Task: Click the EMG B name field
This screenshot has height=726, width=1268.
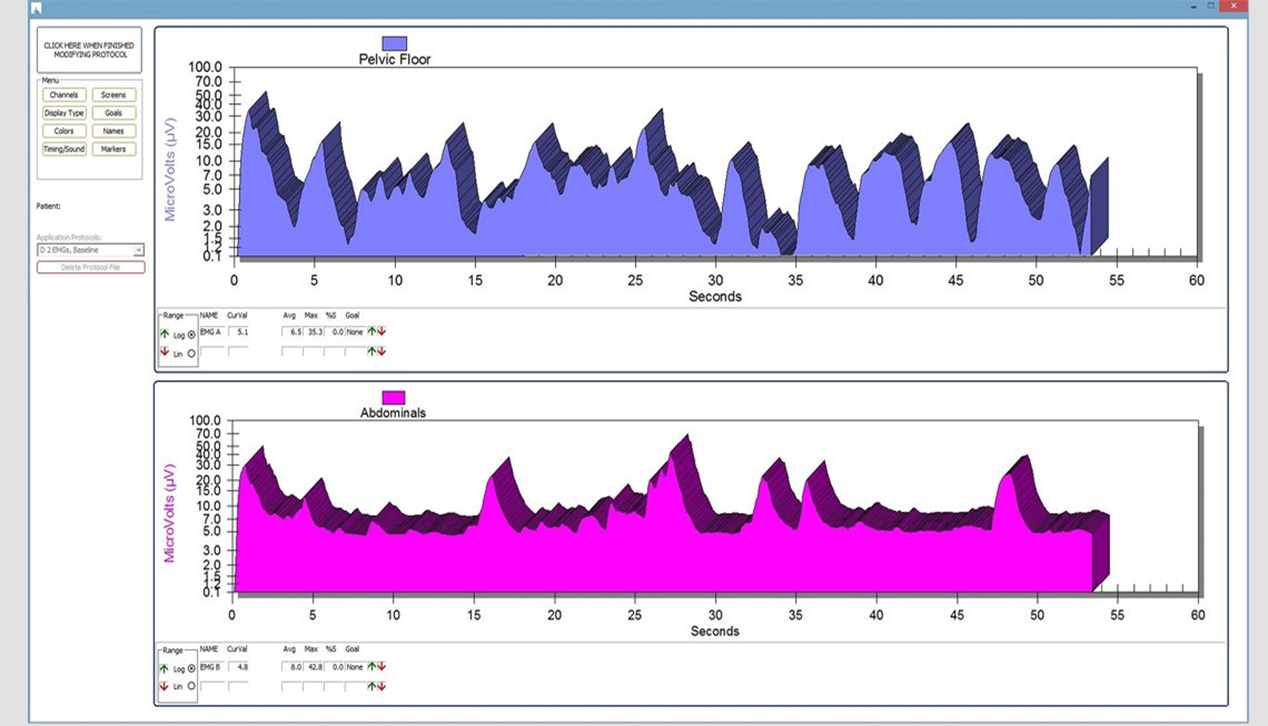Action: click(211, 665)
